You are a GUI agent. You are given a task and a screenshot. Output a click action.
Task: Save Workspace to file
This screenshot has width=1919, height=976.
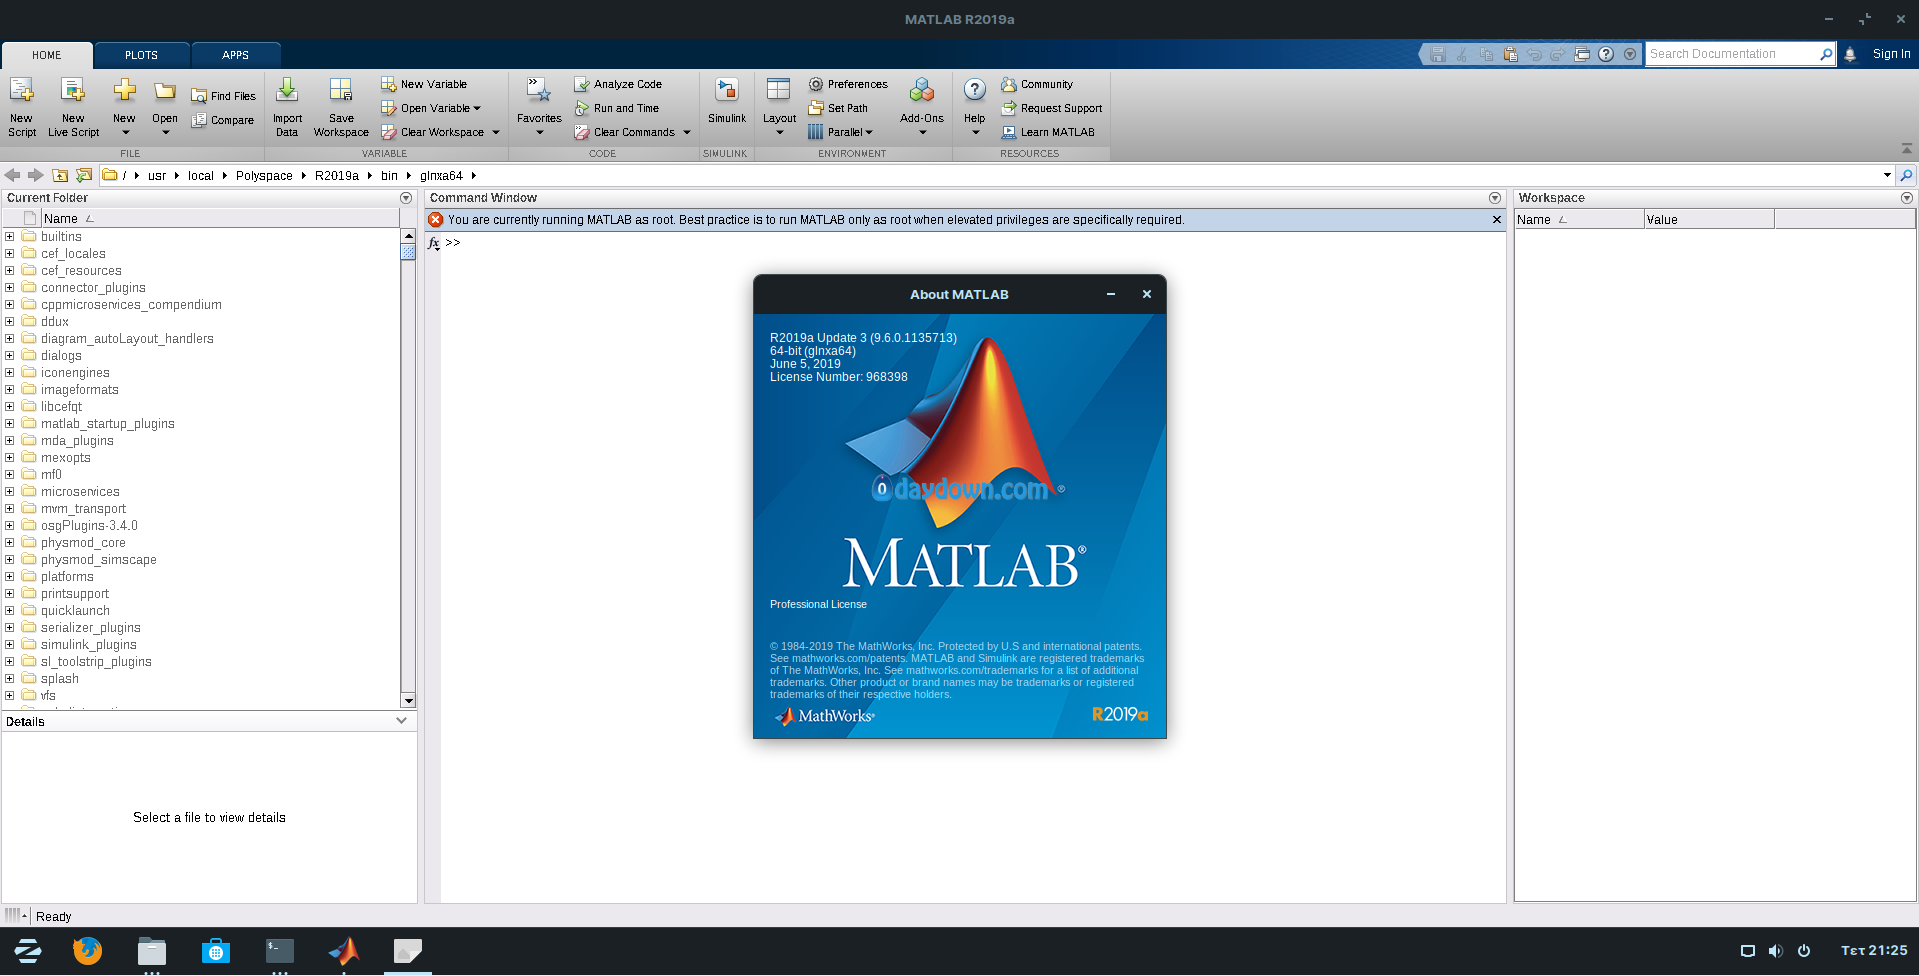pos(341,106)
